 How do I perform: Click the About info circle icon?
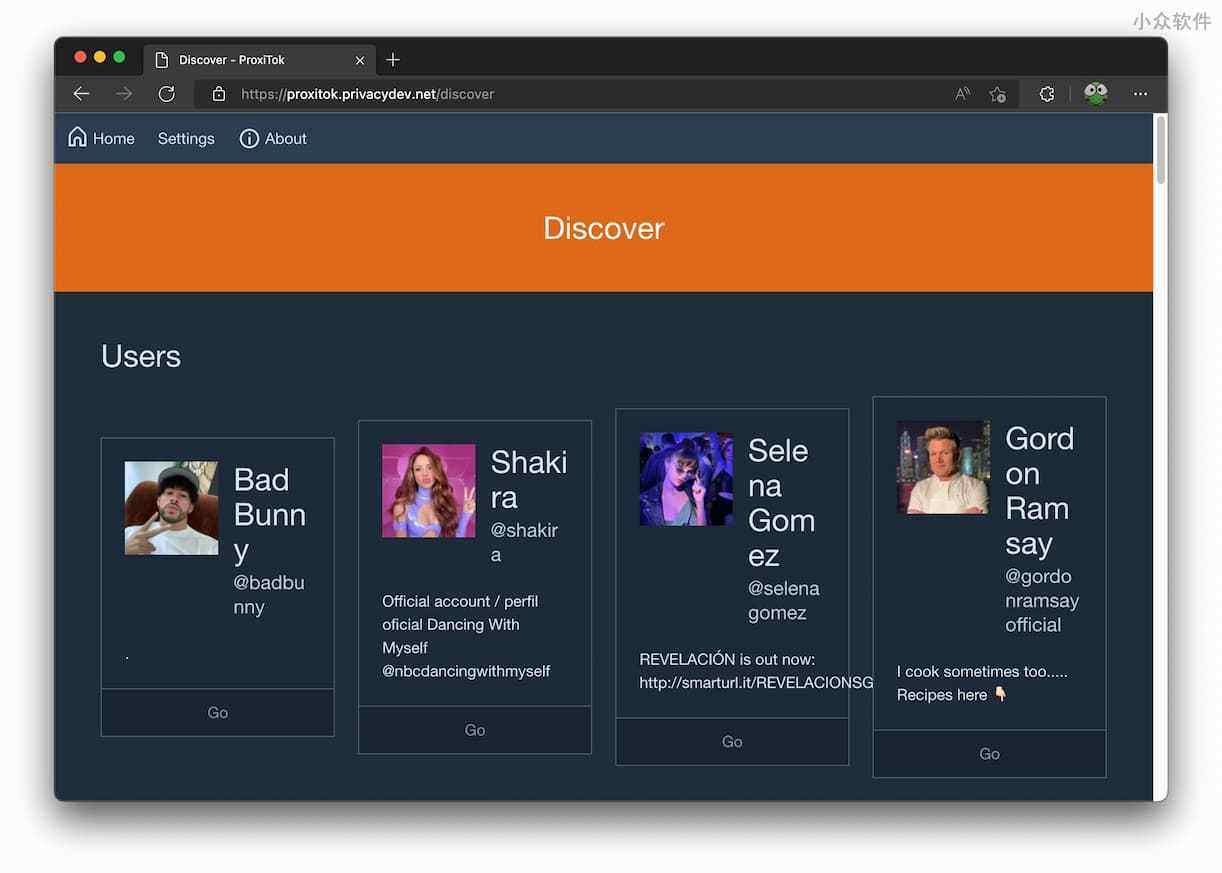249,139
